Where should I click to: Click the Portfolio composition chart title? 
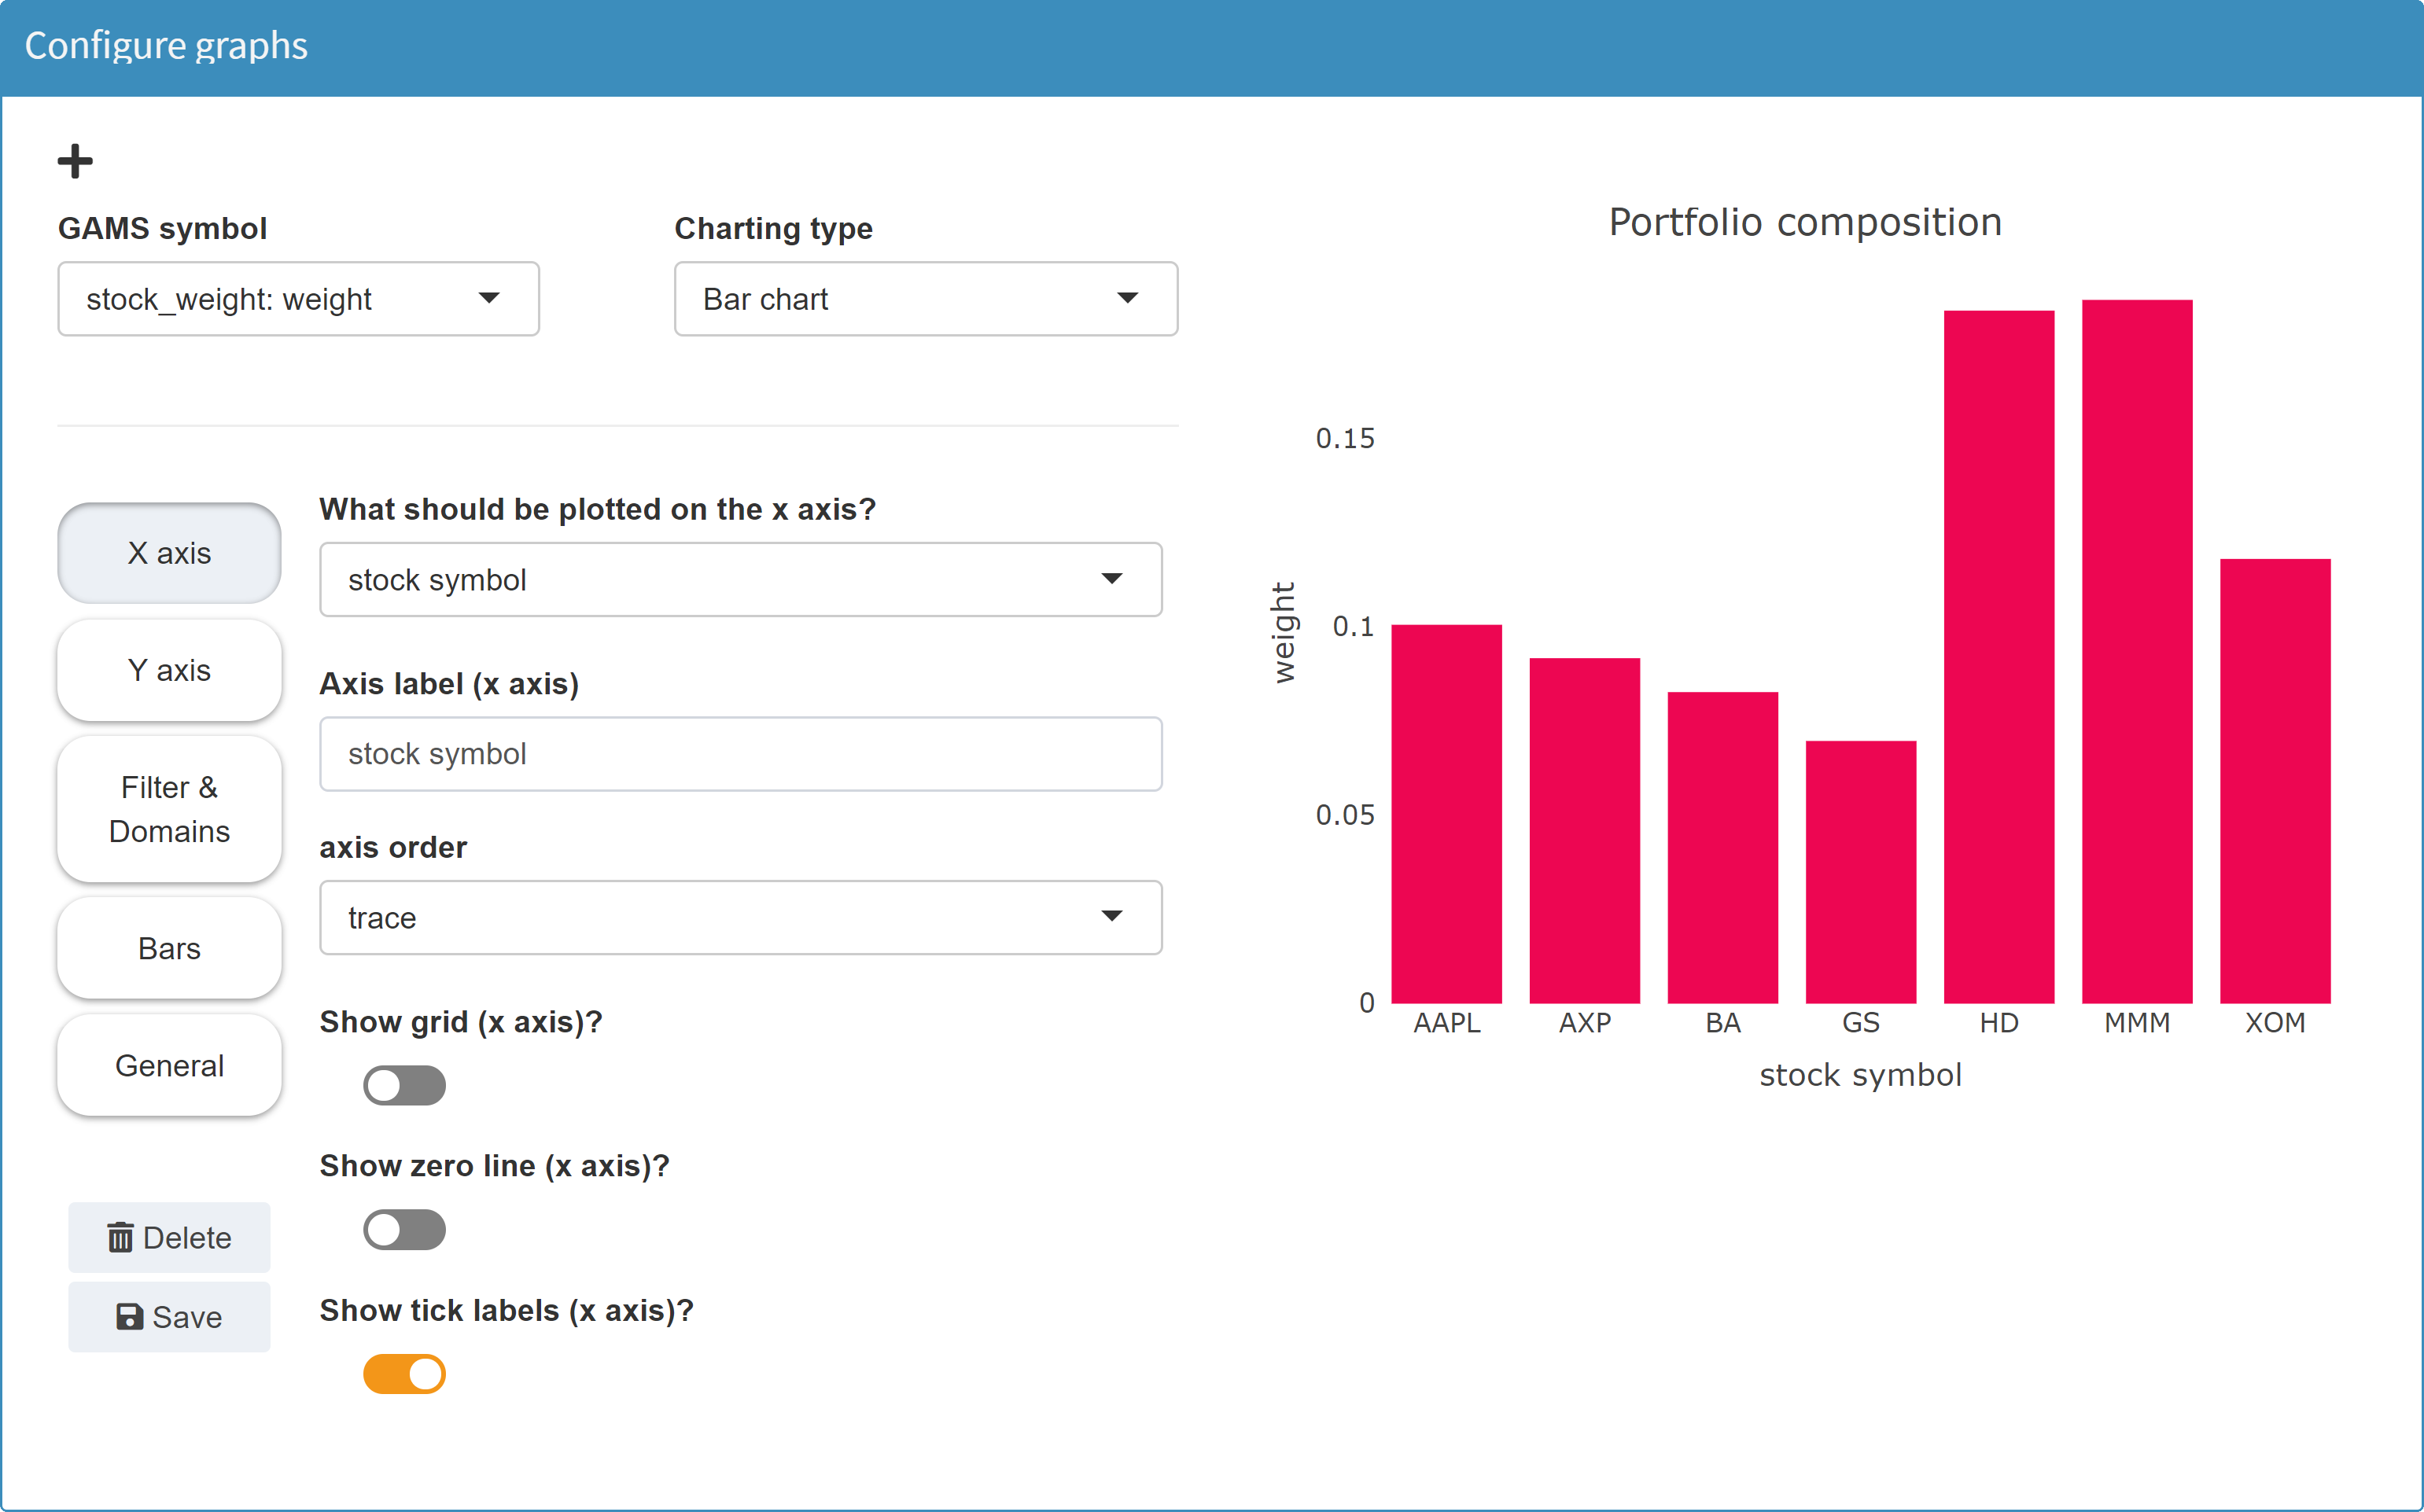click(x=1804, y=221)
